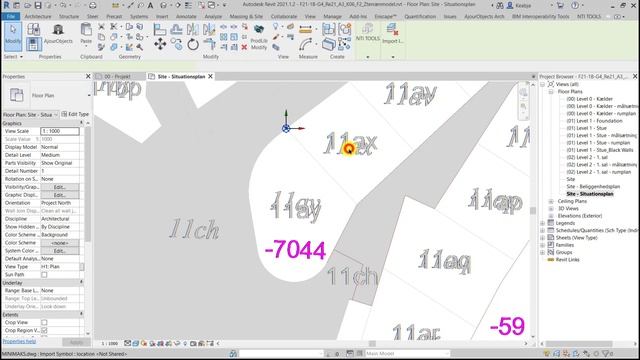The height and width of the screenshot is (360, 640).
Task: Click Edit for Visibility/Graphics Overrides
Action: pyautogui.click(x=60, y=187)
